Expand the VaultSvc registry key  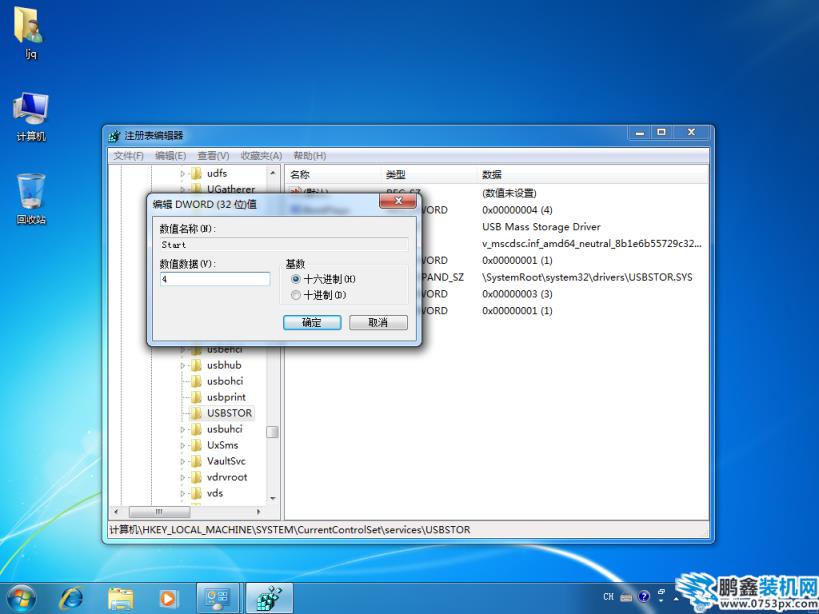tap(183, 462)
